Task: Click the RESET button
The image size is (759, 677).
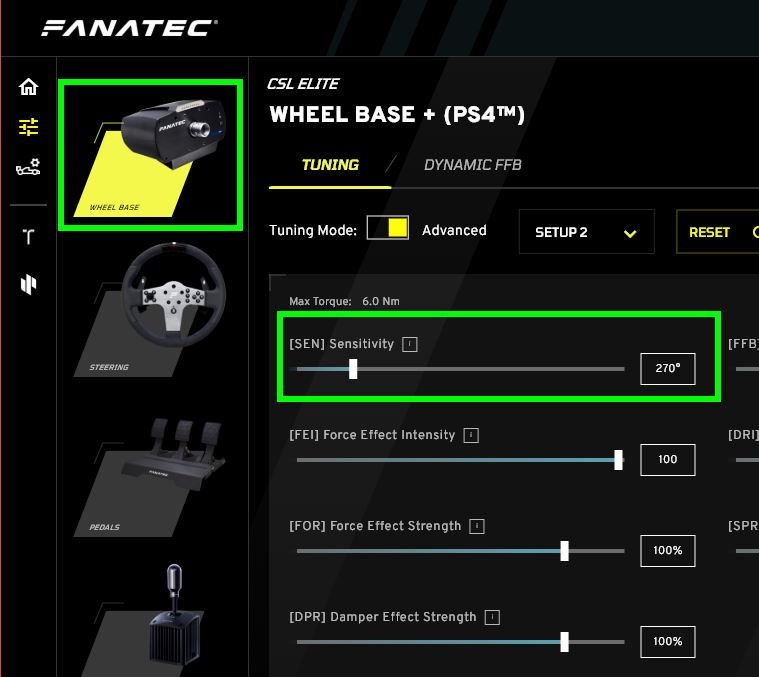Action: coord(717,232)
